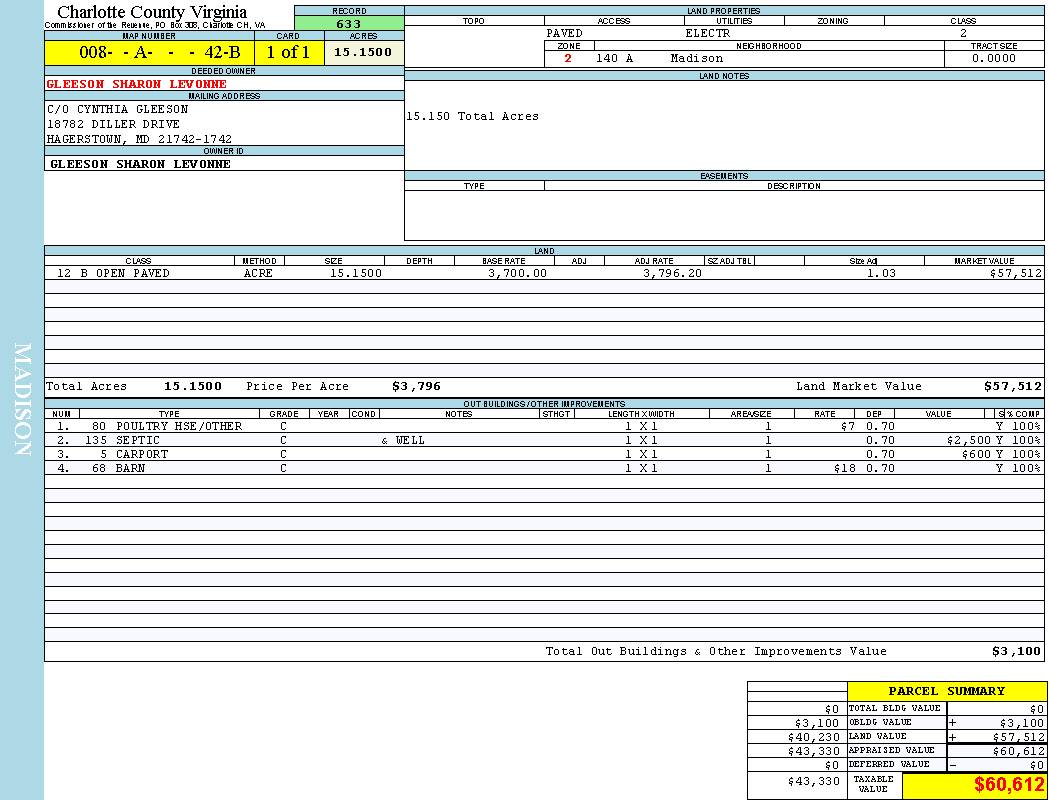Screen dimensions: 1050x800
Task: Click the Madison neighborhood value
Action: (696, 59)
